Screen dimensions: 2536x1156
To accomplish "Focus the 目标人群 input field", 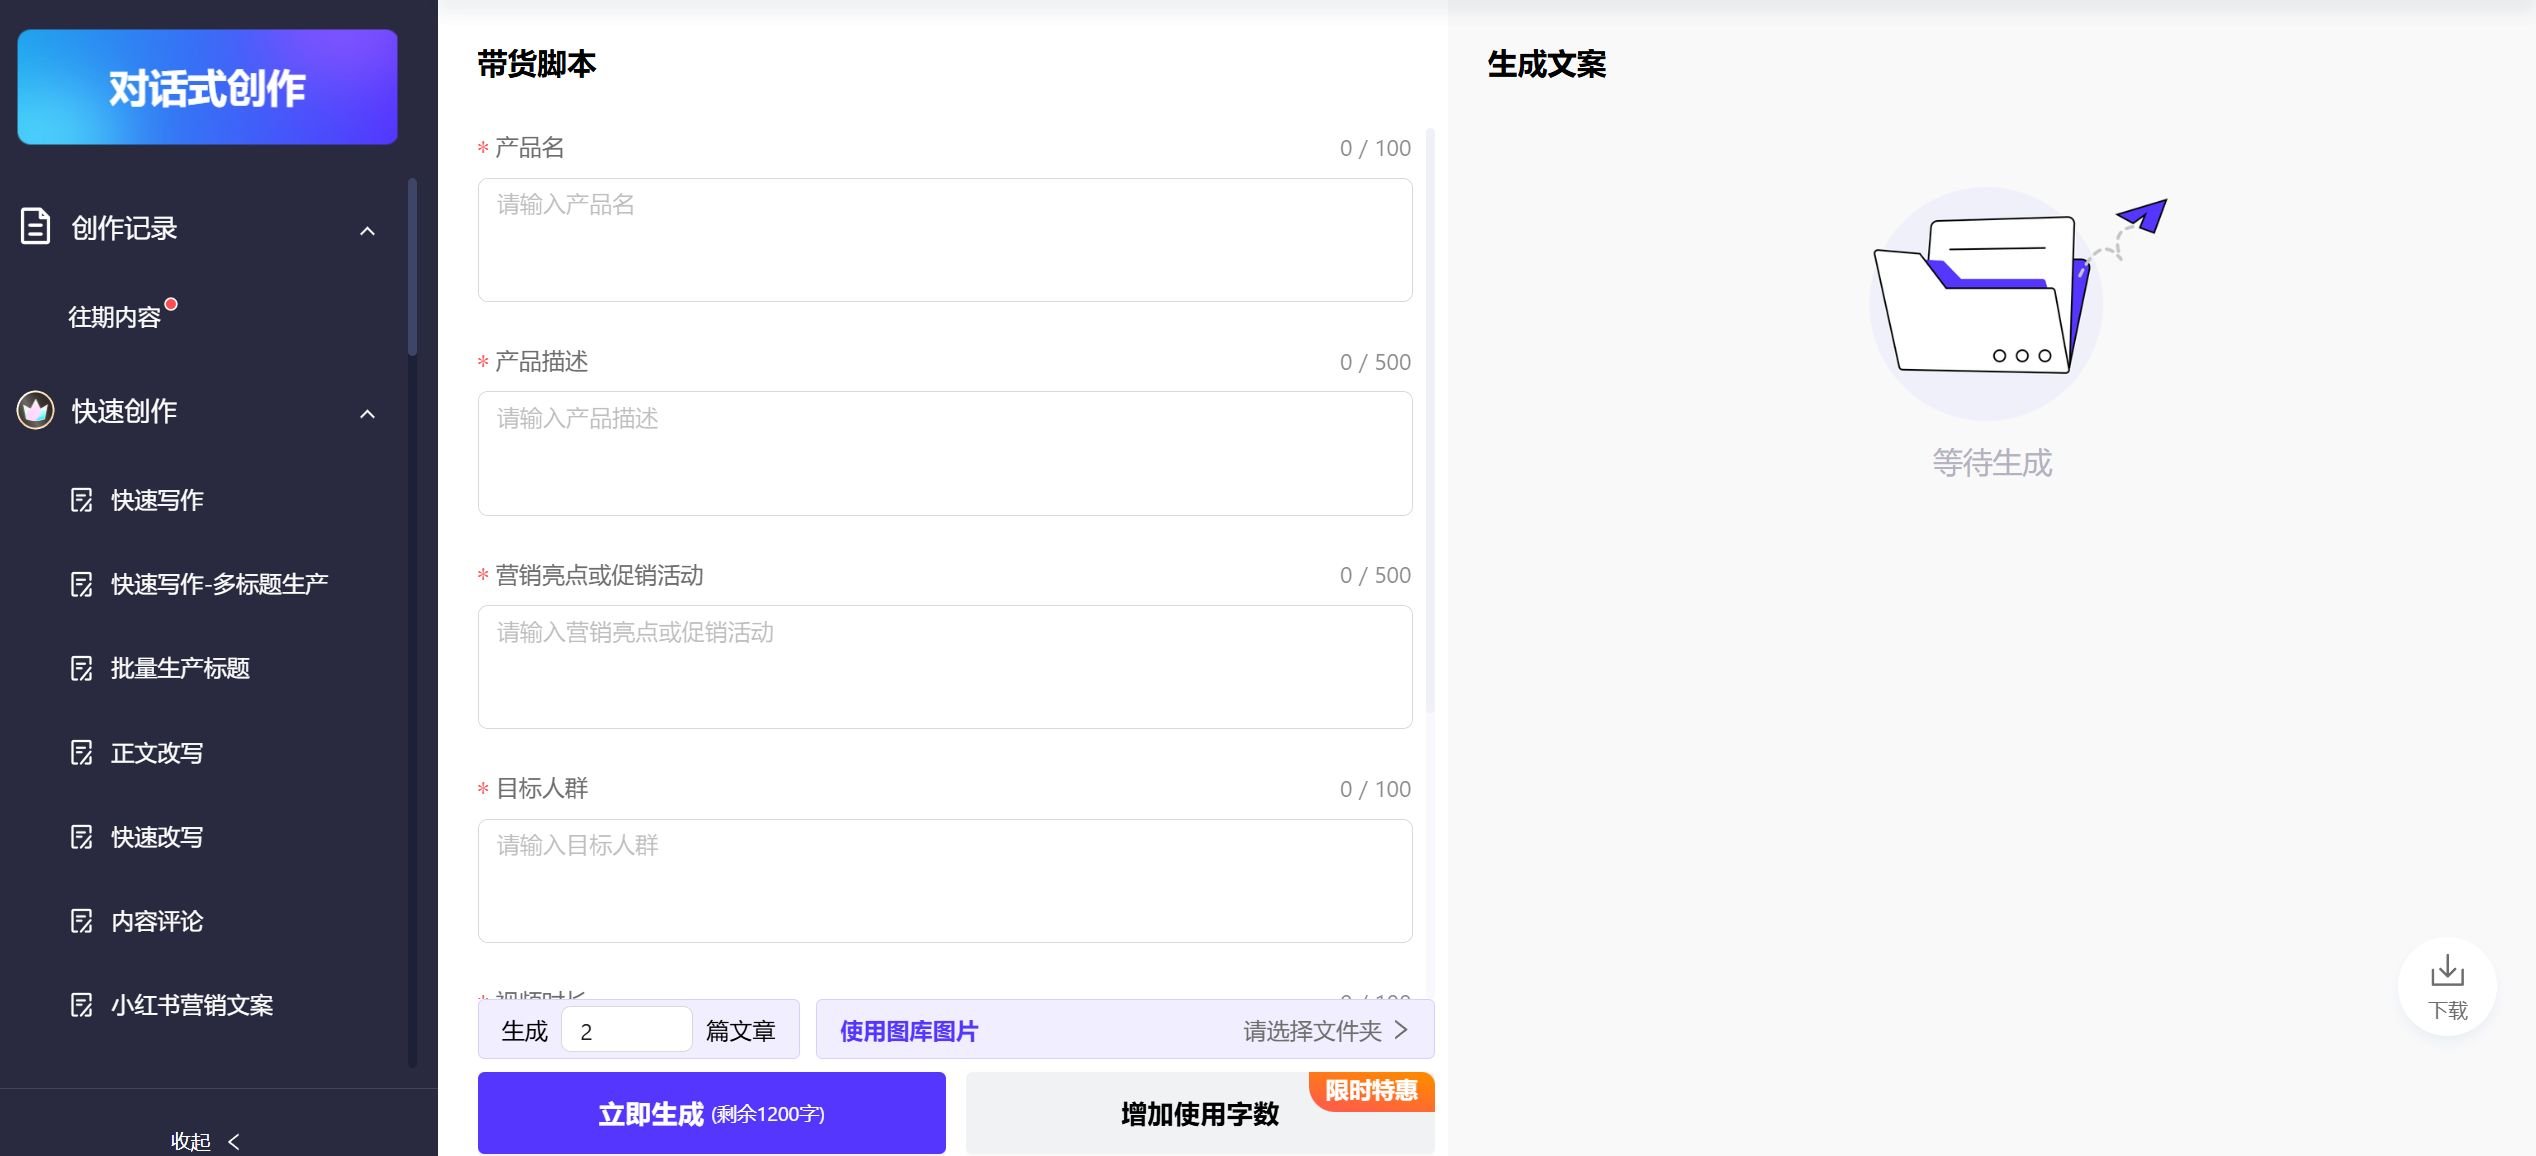I will 945,881.
